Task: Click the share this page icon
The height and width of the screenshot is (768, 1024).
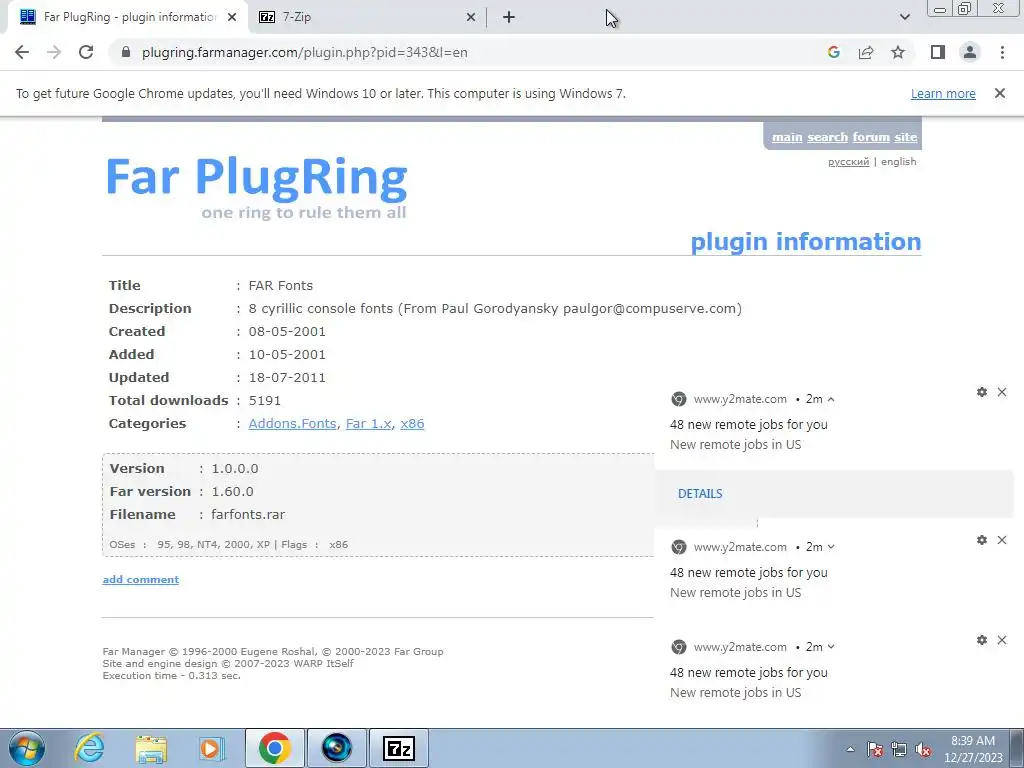Action: [x=866, y=52]
